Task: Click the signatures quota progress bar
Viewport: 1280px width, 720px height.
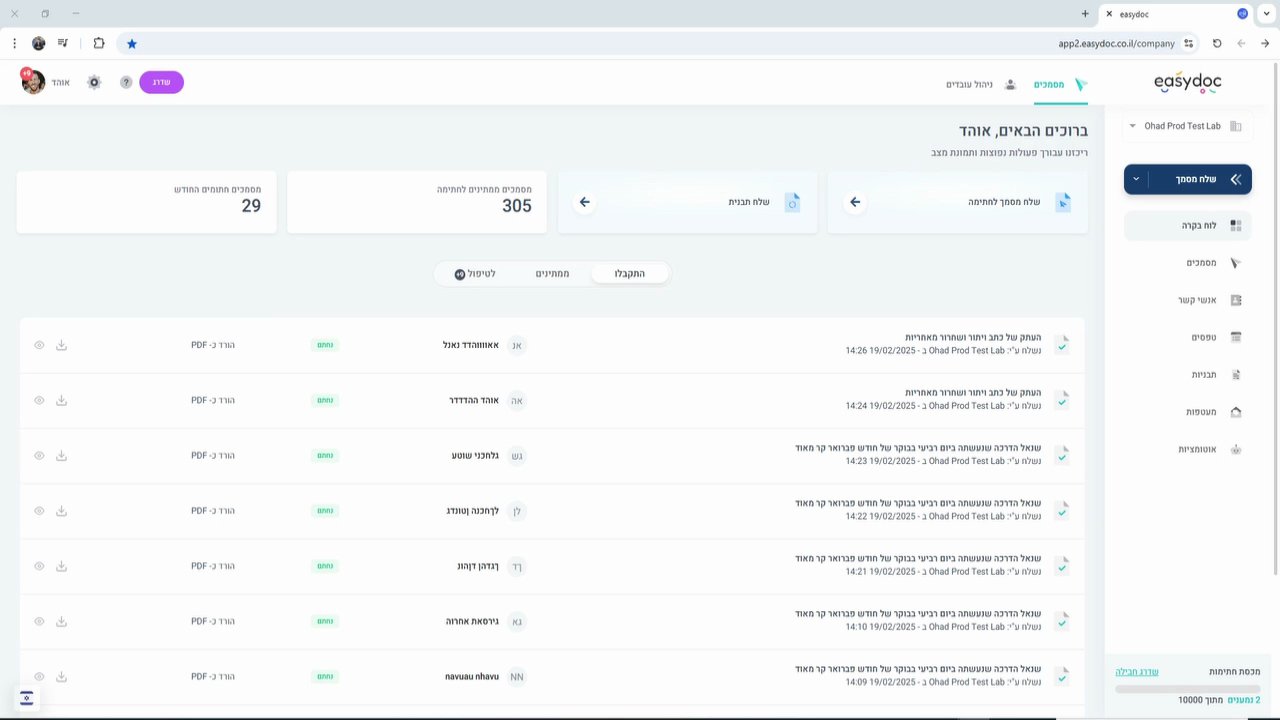Action: 1188,689
